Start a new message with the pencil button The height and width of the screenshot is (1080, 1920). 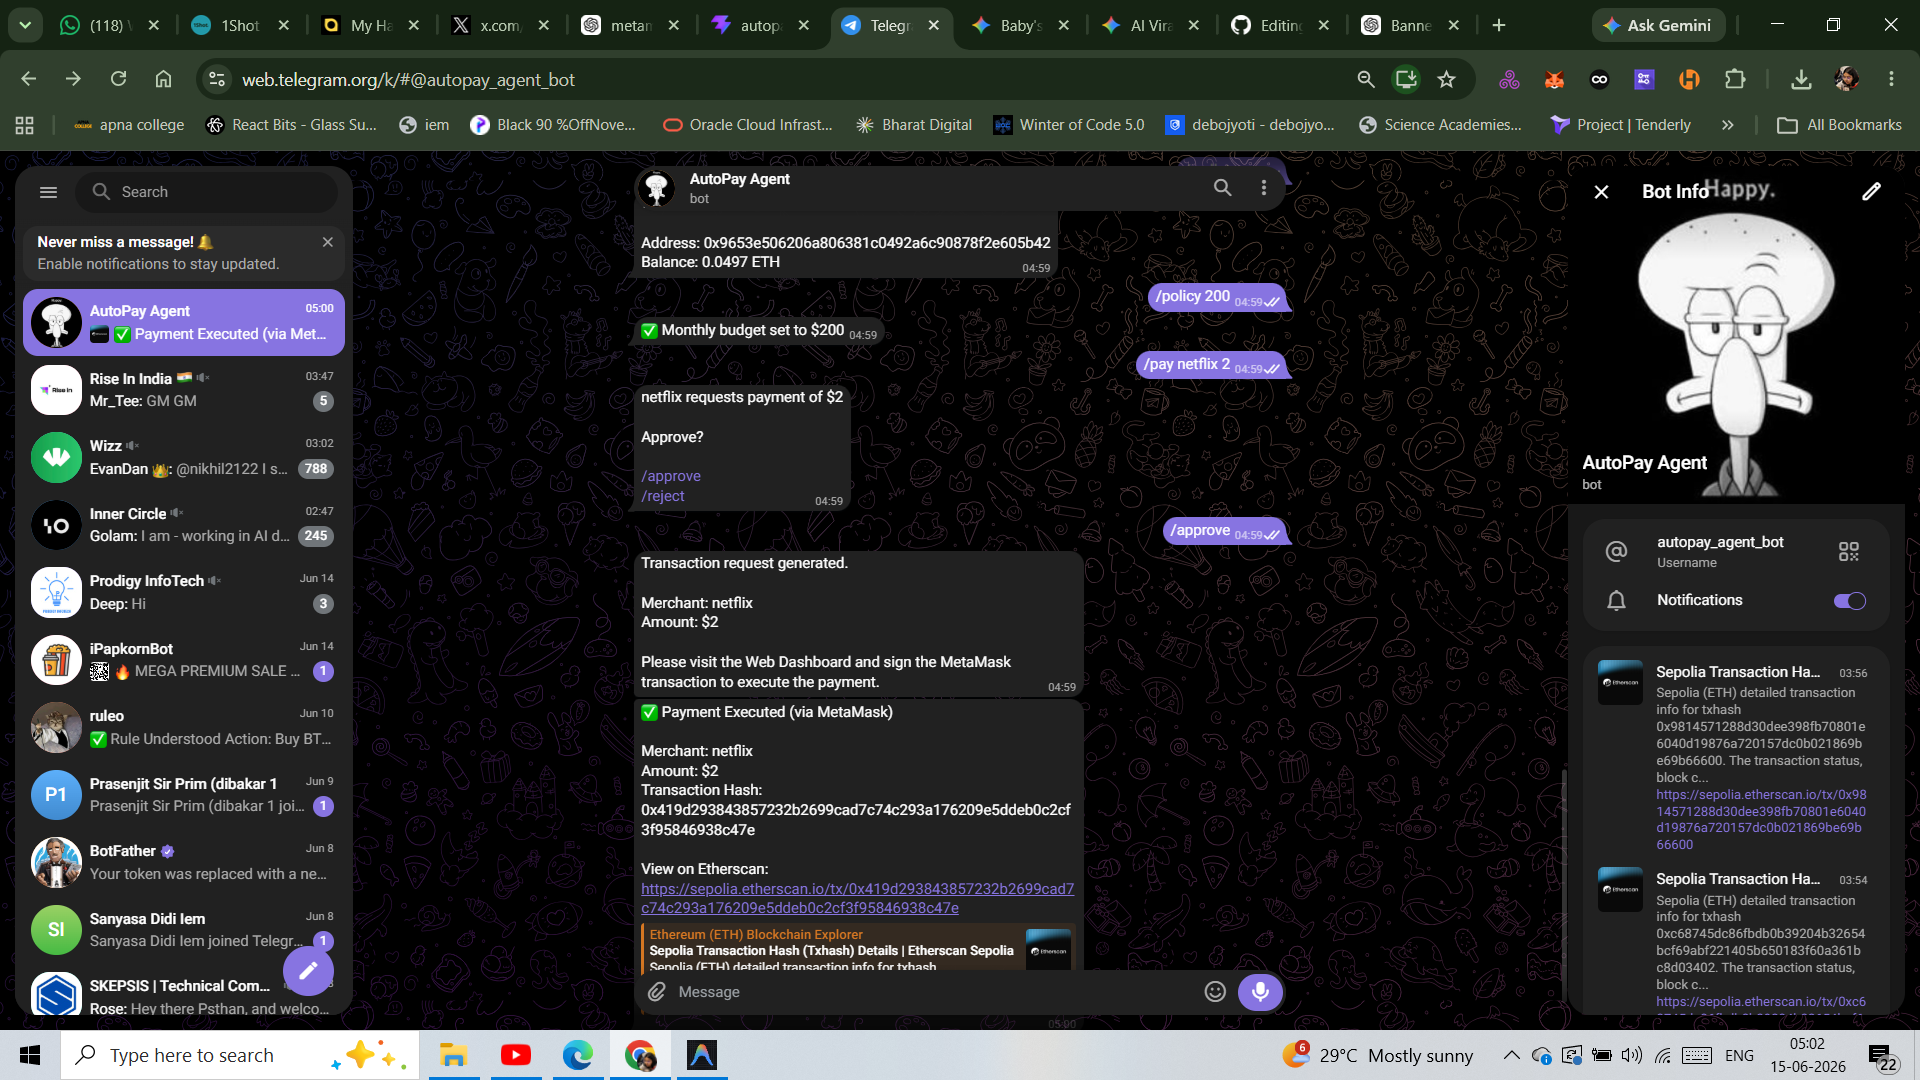coord(308,970)
